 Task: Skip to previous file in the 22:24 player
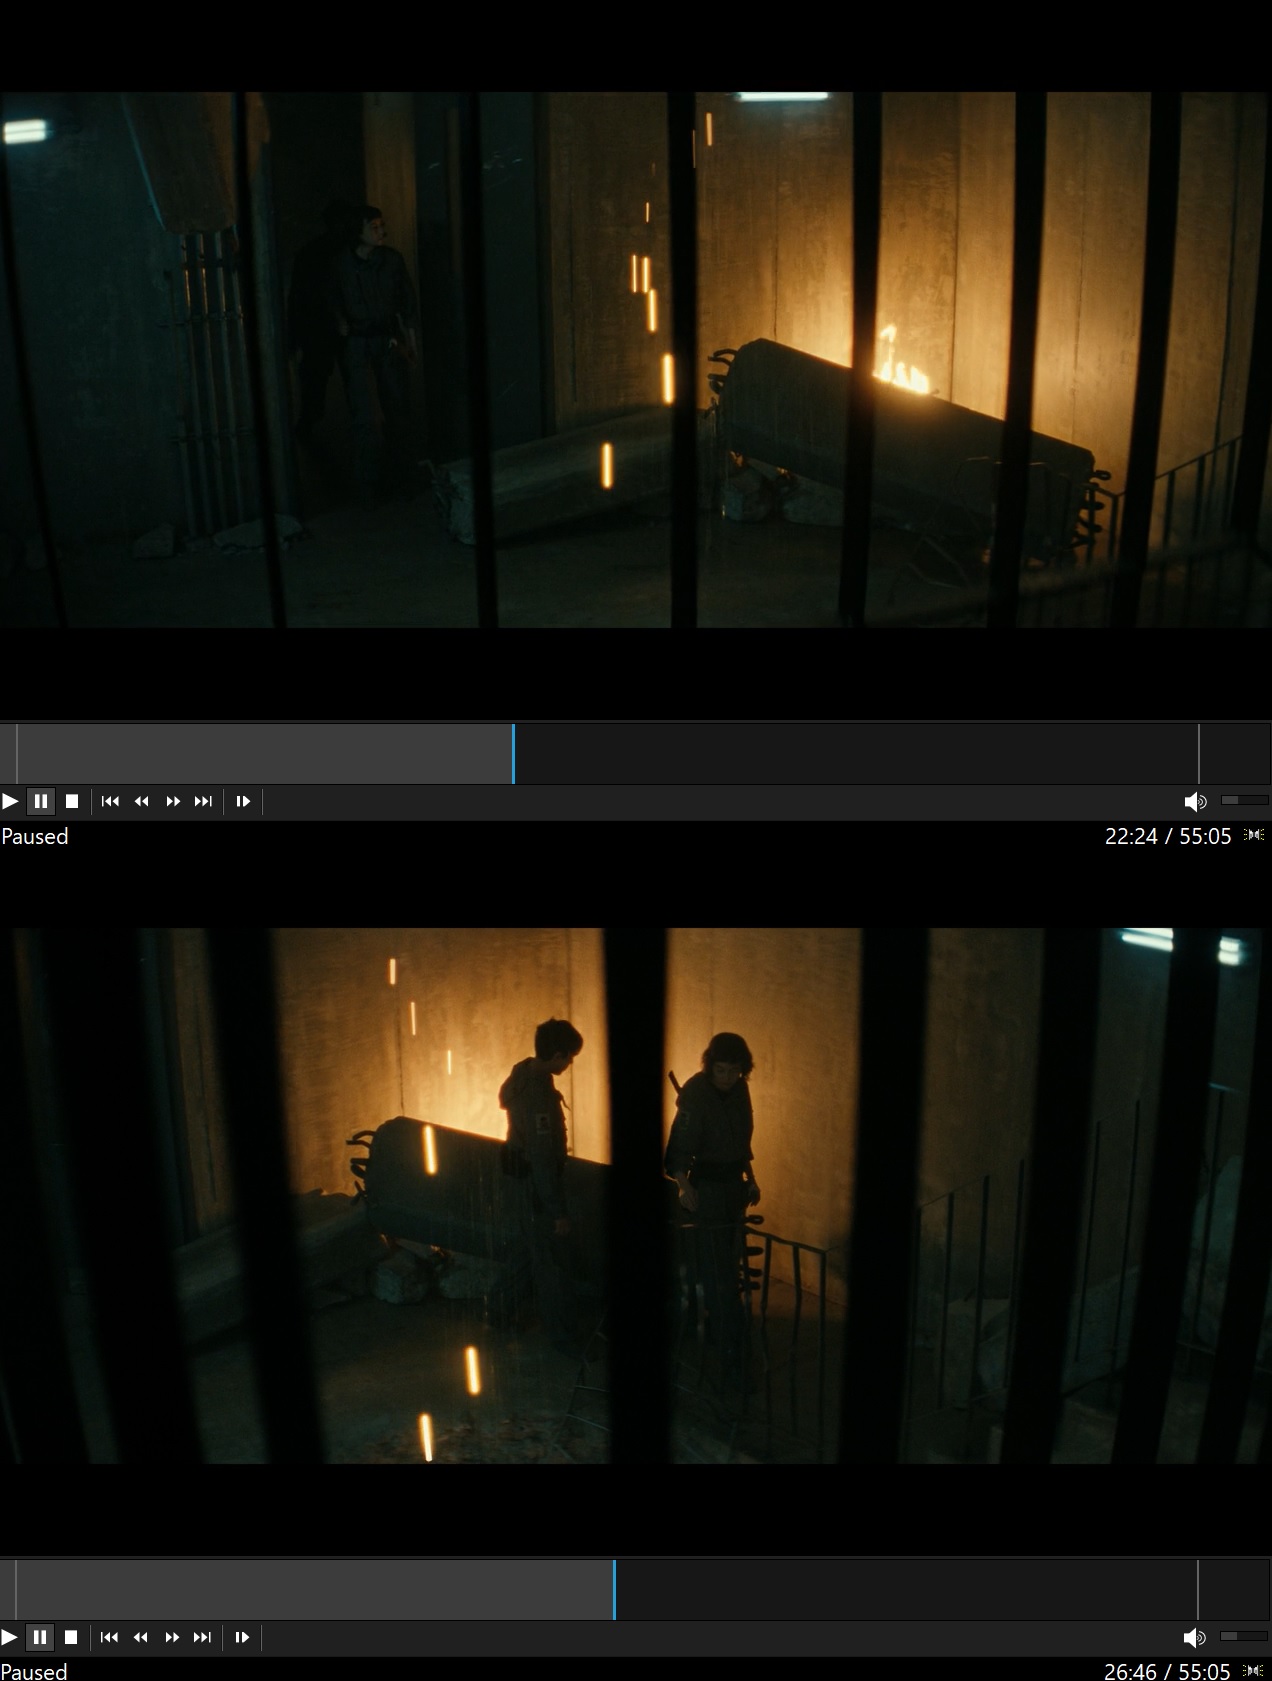(111, 801)
